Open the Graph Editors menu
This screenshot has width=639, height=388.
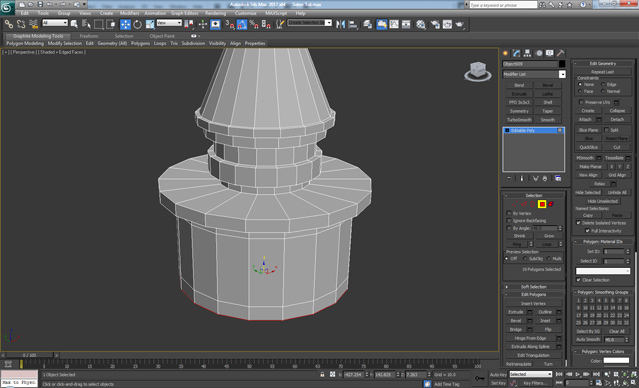click(185, 13)
